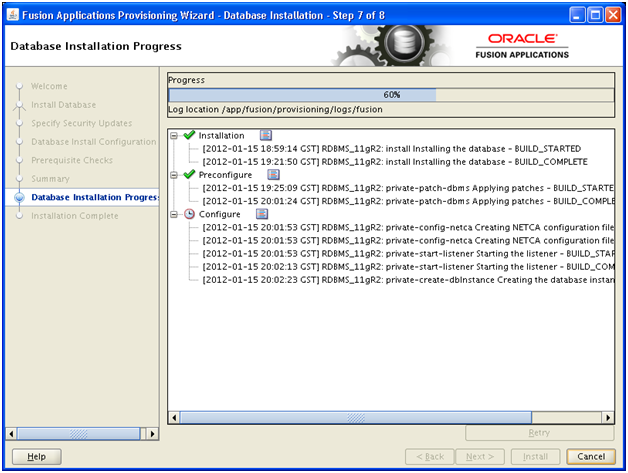Open the log icon next to Preconfigure

click(x=273, y=175)
